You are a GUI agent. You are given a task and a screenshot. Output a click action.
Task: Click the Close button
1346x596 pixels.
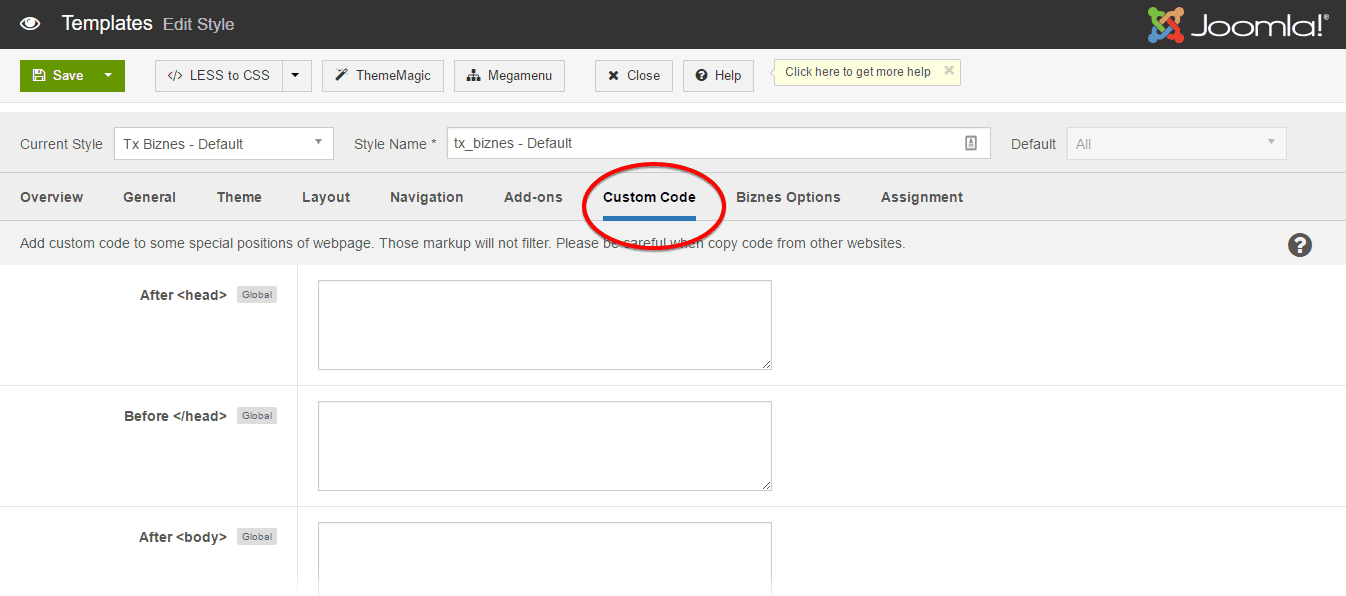tap(634, 76)
